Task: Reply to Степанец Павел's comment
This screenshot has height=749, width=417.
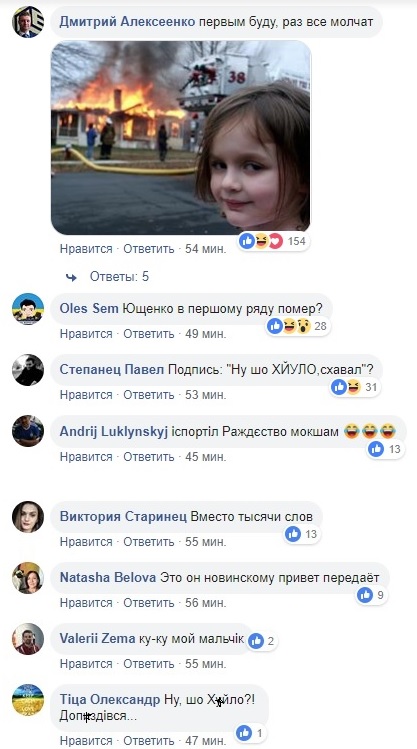Action: [x=149, y=395]
